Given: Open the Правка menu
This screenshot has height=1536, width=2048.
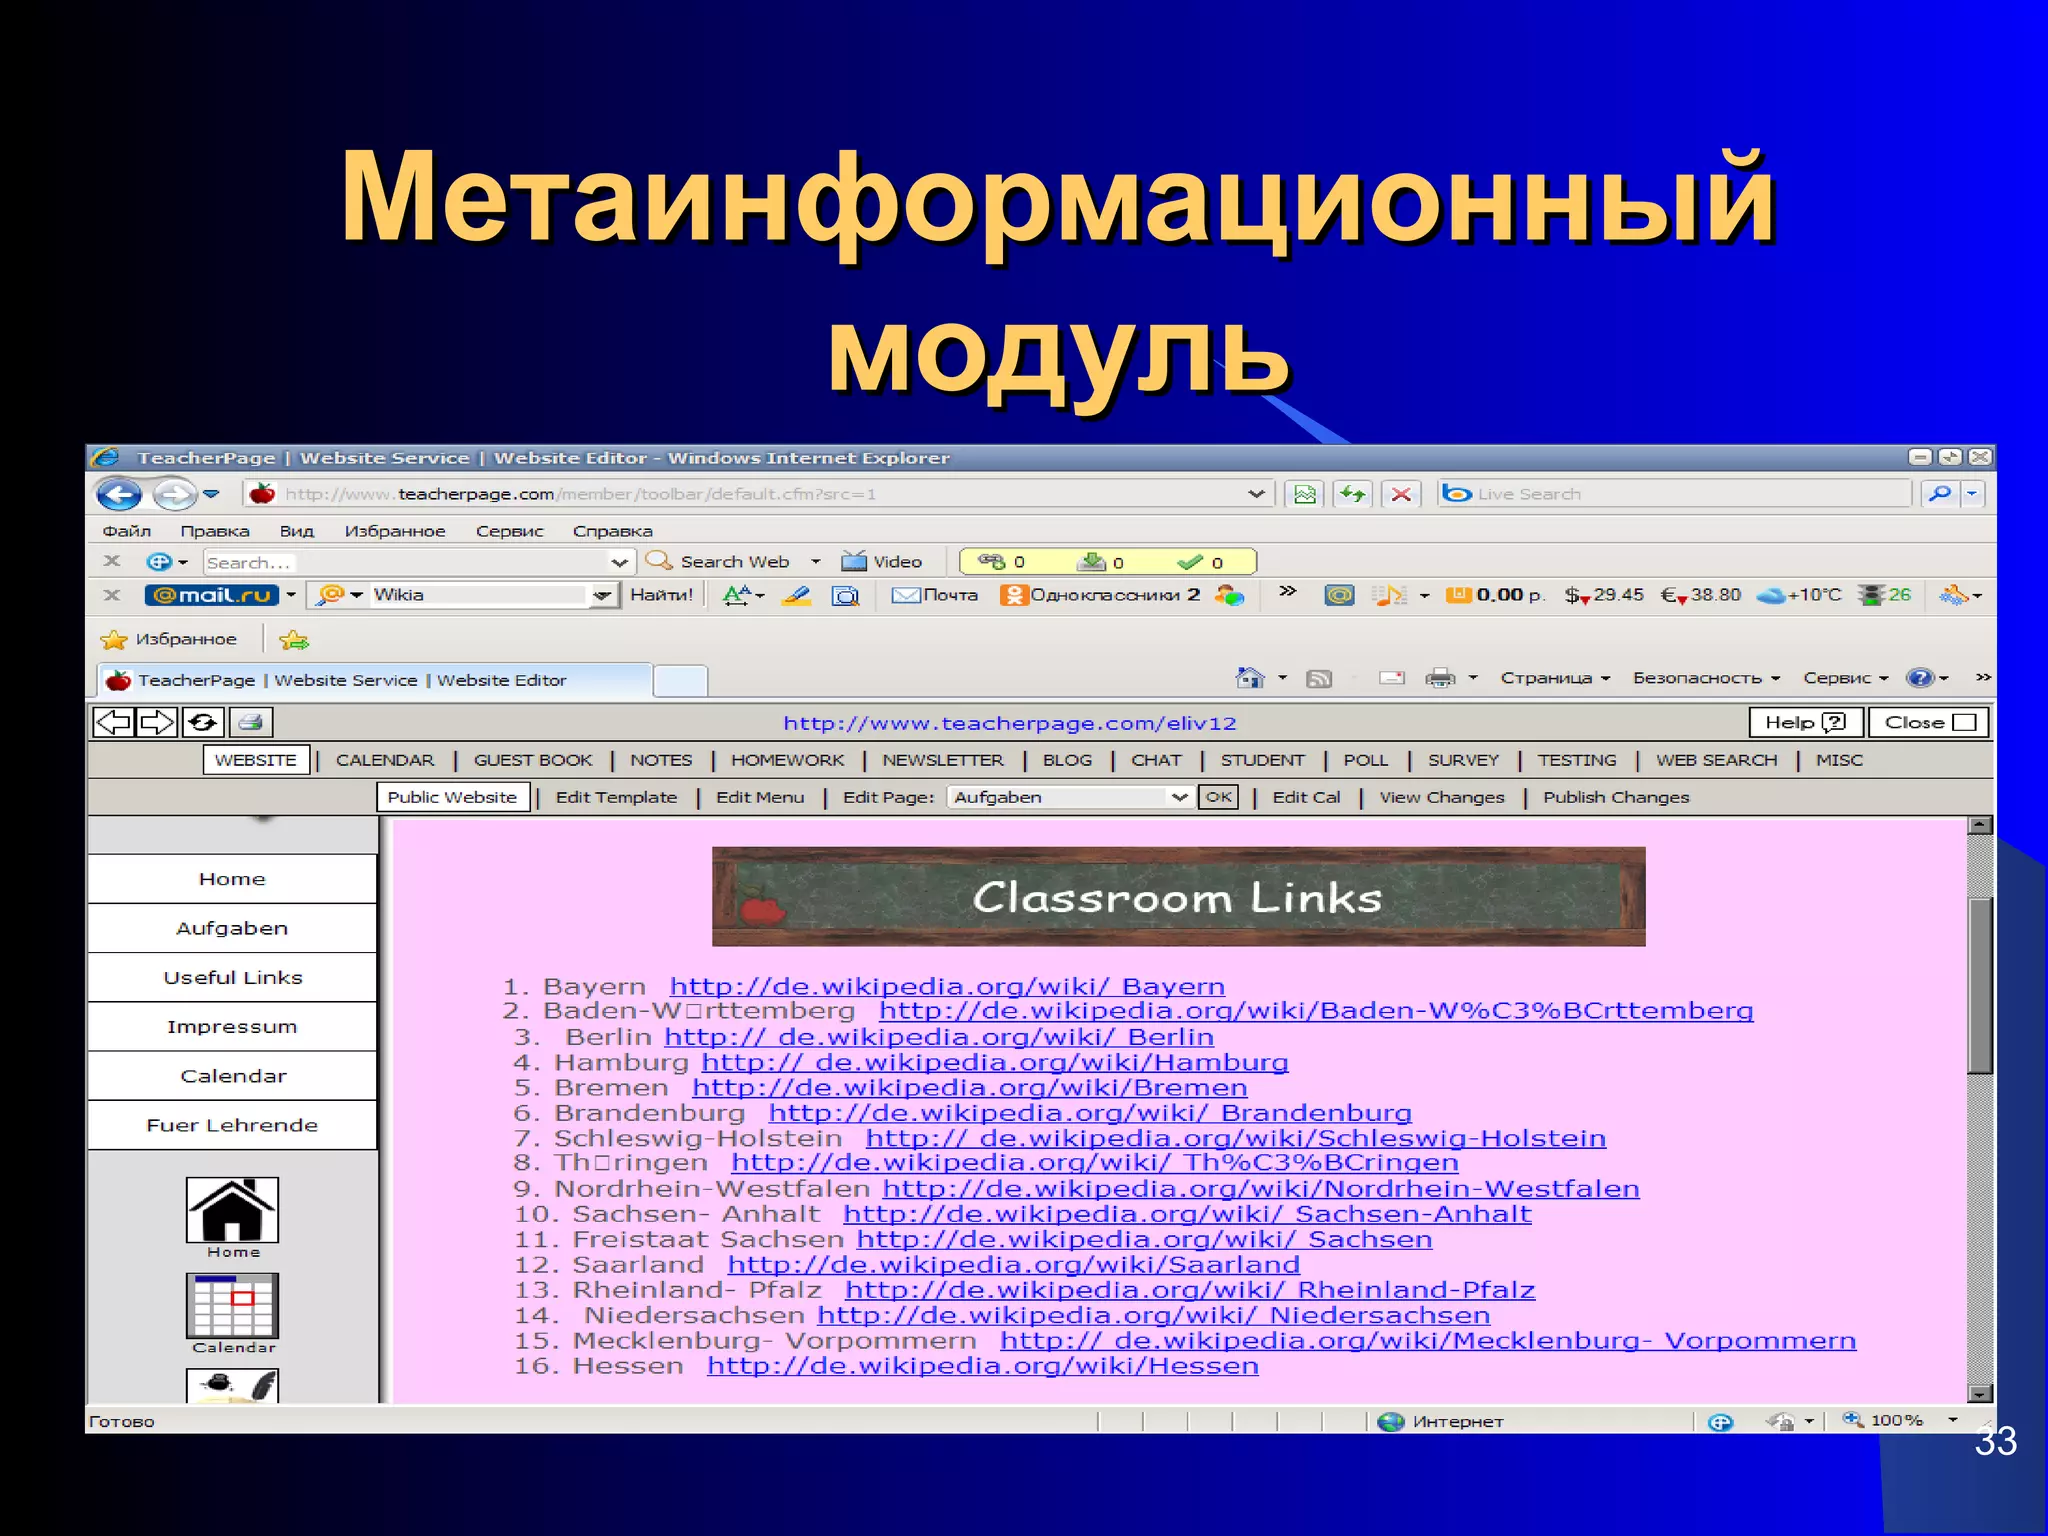Looking at the screenshot, I should point(215,531).
